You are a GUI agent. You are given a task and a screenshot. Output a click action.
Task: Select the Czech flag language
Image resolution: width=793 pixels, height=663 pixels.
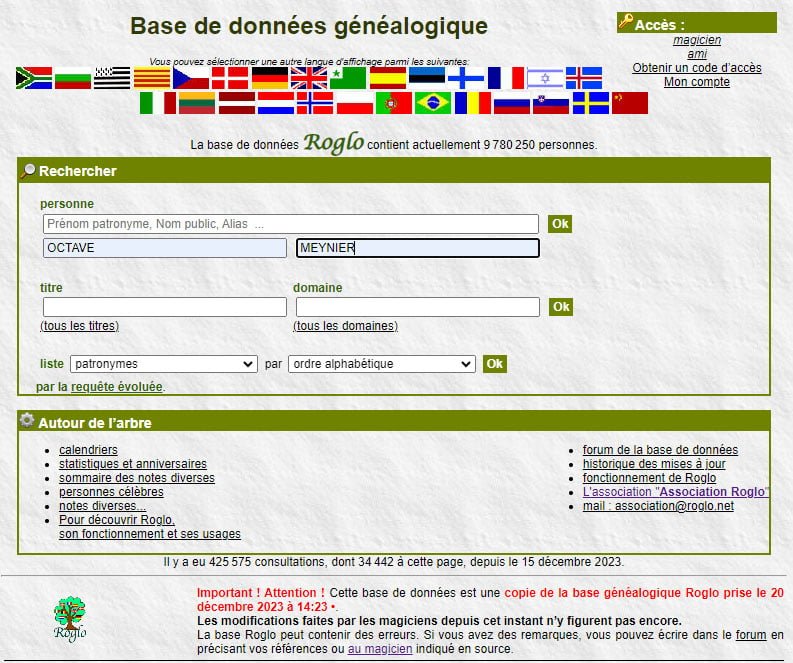(191, 78)
